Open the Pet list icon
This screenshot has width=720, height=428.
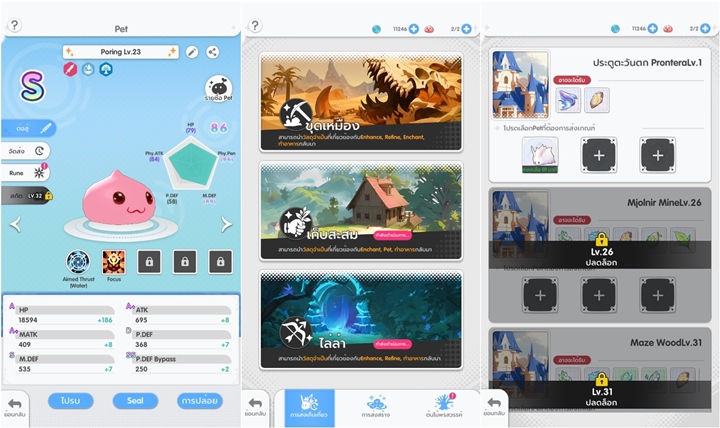point(219,88)
